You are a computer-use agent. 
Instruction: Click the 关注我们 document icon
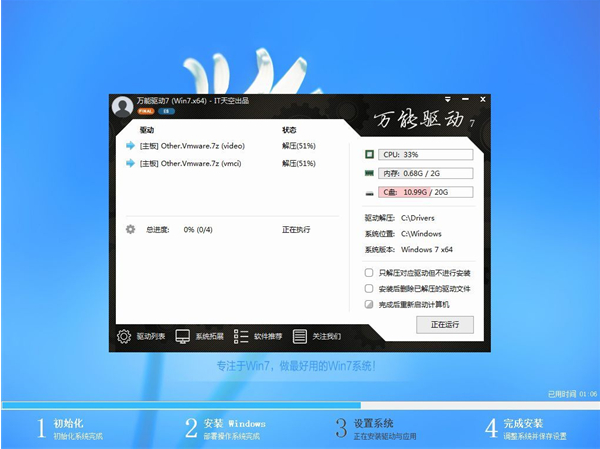tap(300, 336)
